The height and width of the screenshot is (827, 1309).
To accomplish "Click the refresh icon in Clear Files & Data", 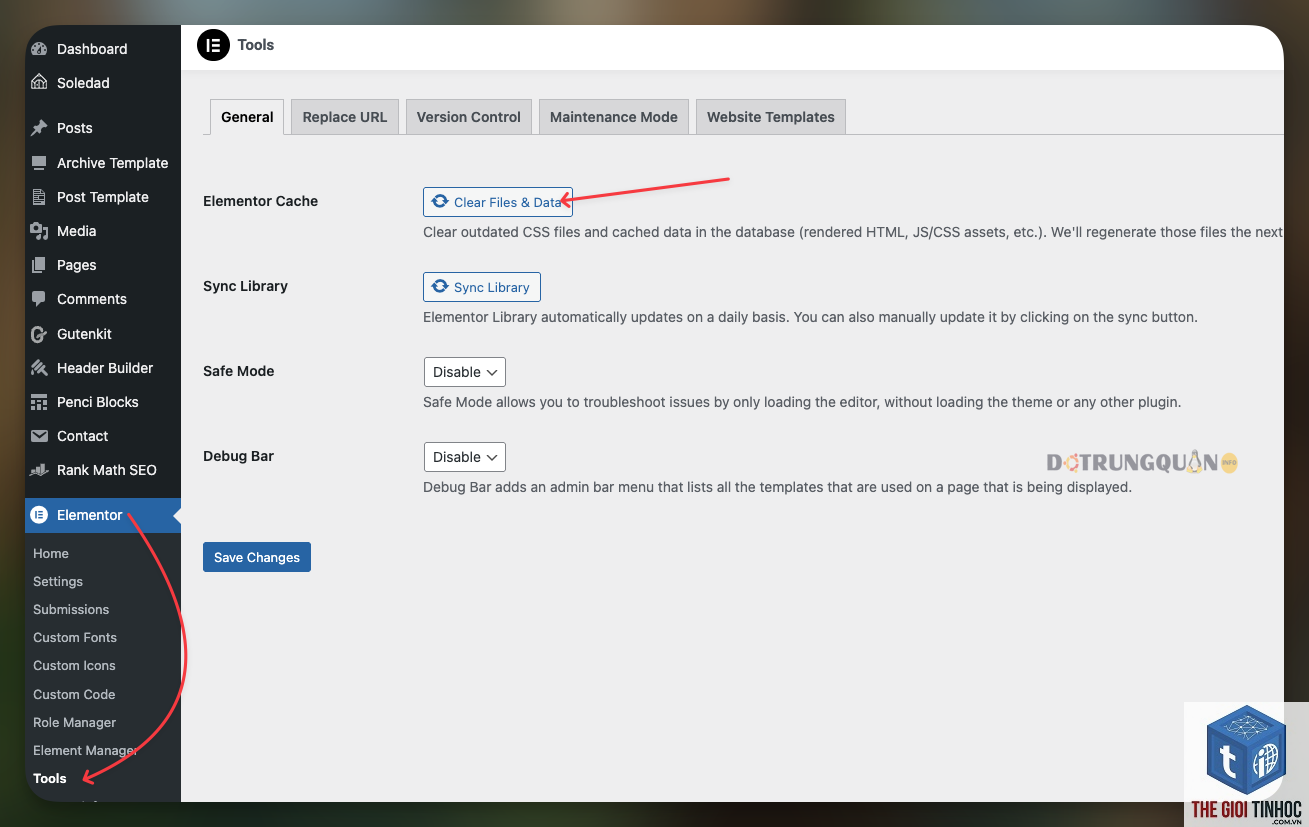I will pyautogui.click(x=440, y=202).
